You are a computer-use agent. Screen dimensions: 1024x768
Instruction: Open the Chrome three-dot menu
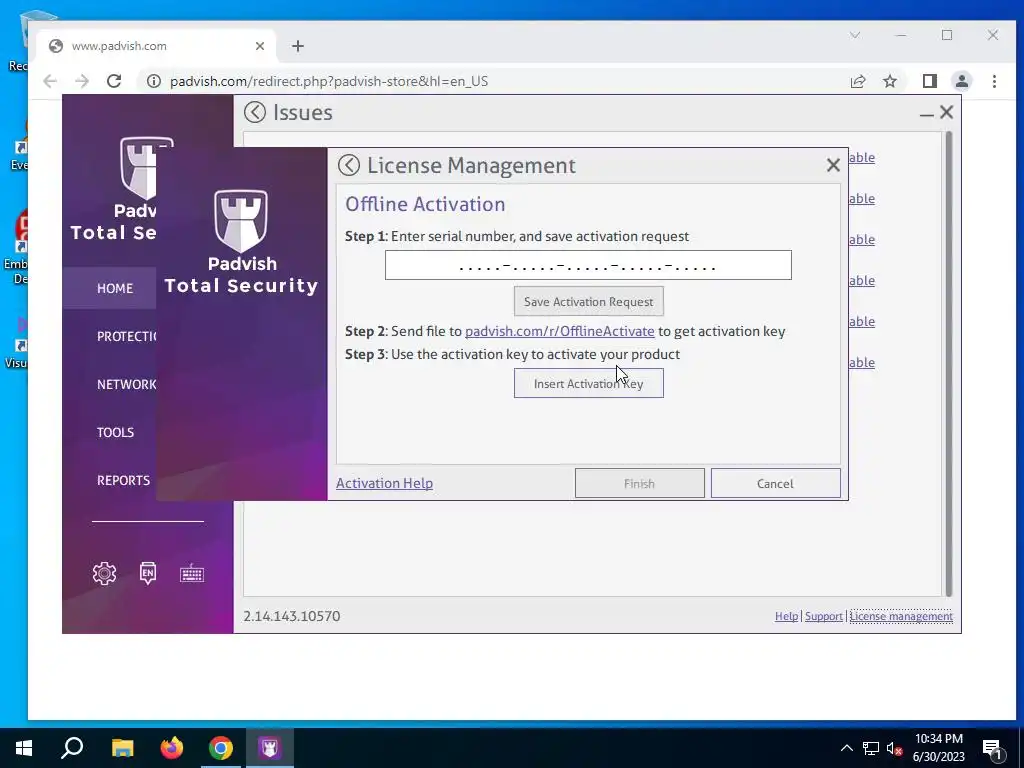click(x=994, y=81)
